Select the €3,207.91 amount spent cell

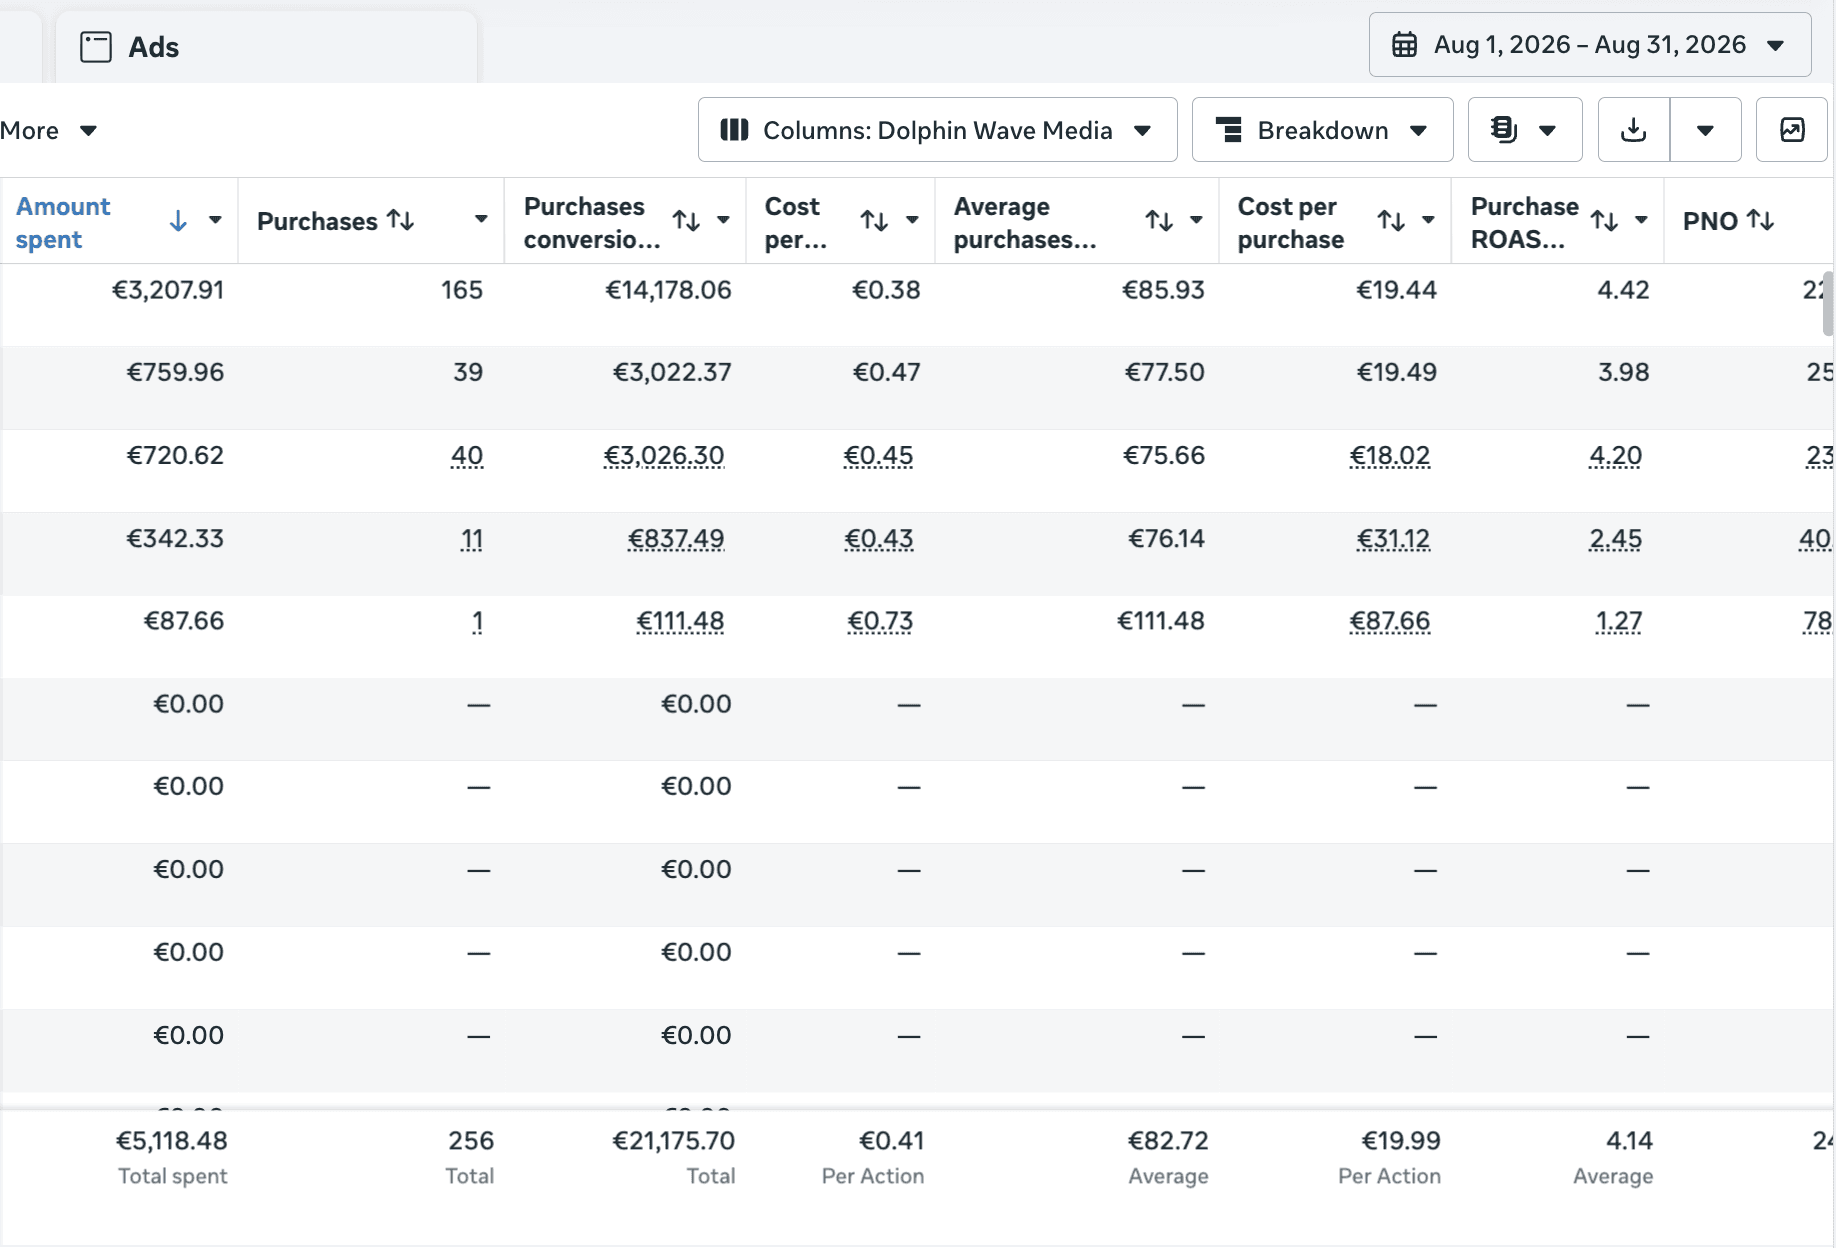[168, 290]
